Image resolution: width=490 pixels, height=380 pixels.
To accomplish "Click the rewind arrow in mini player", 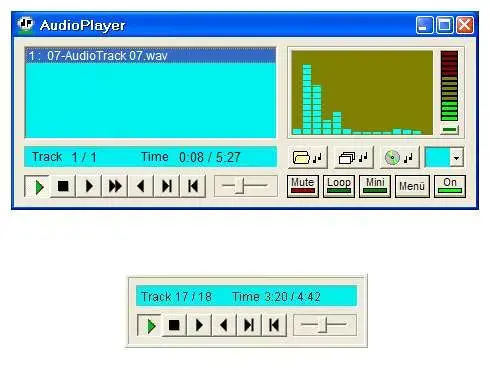I will point(224,325).
